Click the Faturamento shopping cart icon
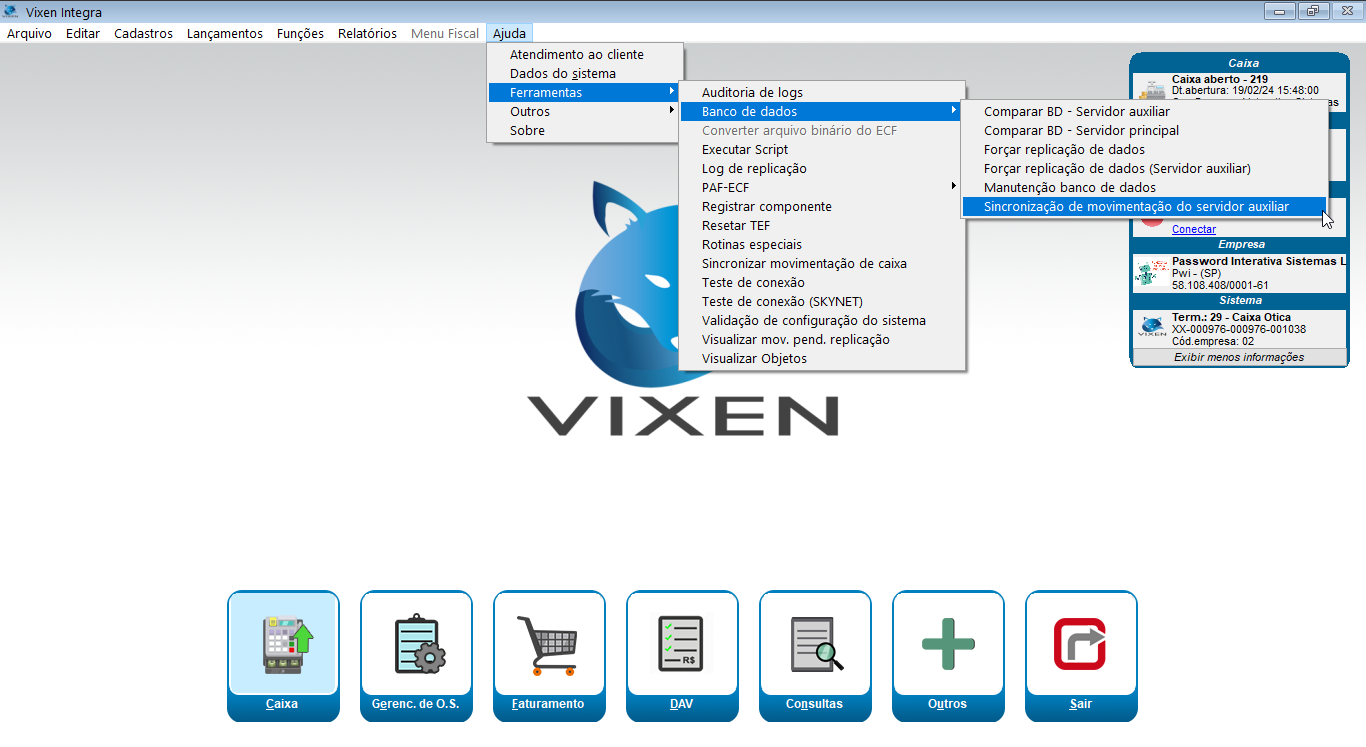This screenshot has width=1366, height=747. [549, 645]
